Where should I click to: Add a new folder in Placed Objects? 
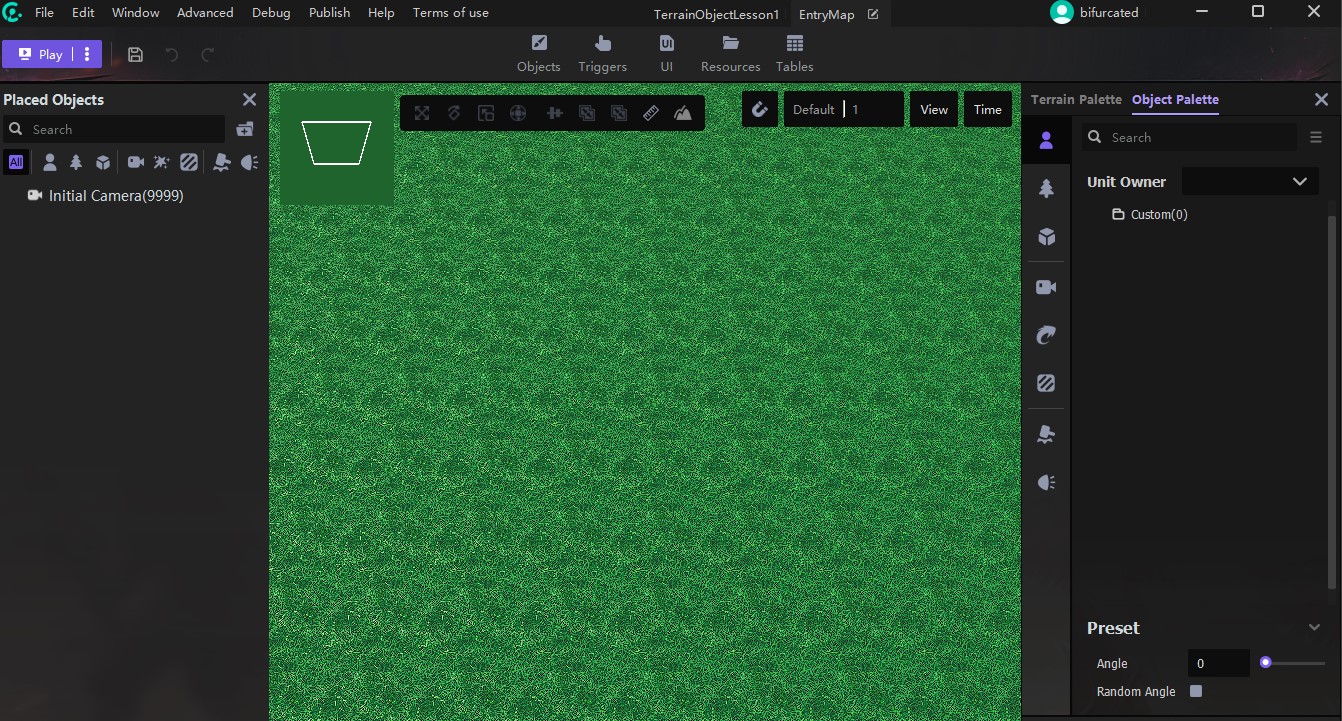coord(245,129)
